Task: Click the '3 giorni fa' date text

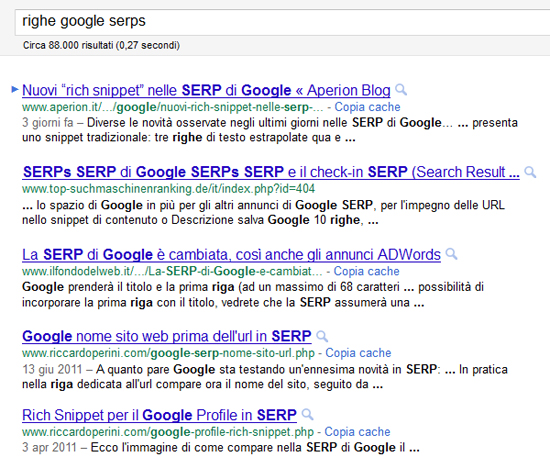Action: click(48, 123)
